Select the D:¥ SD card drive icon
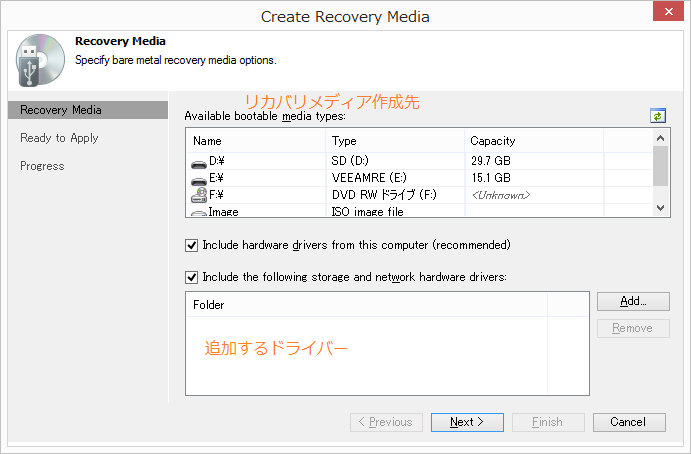Image resolution: width=691 pixels, height=454 pixels. click(x=199, y=164)
